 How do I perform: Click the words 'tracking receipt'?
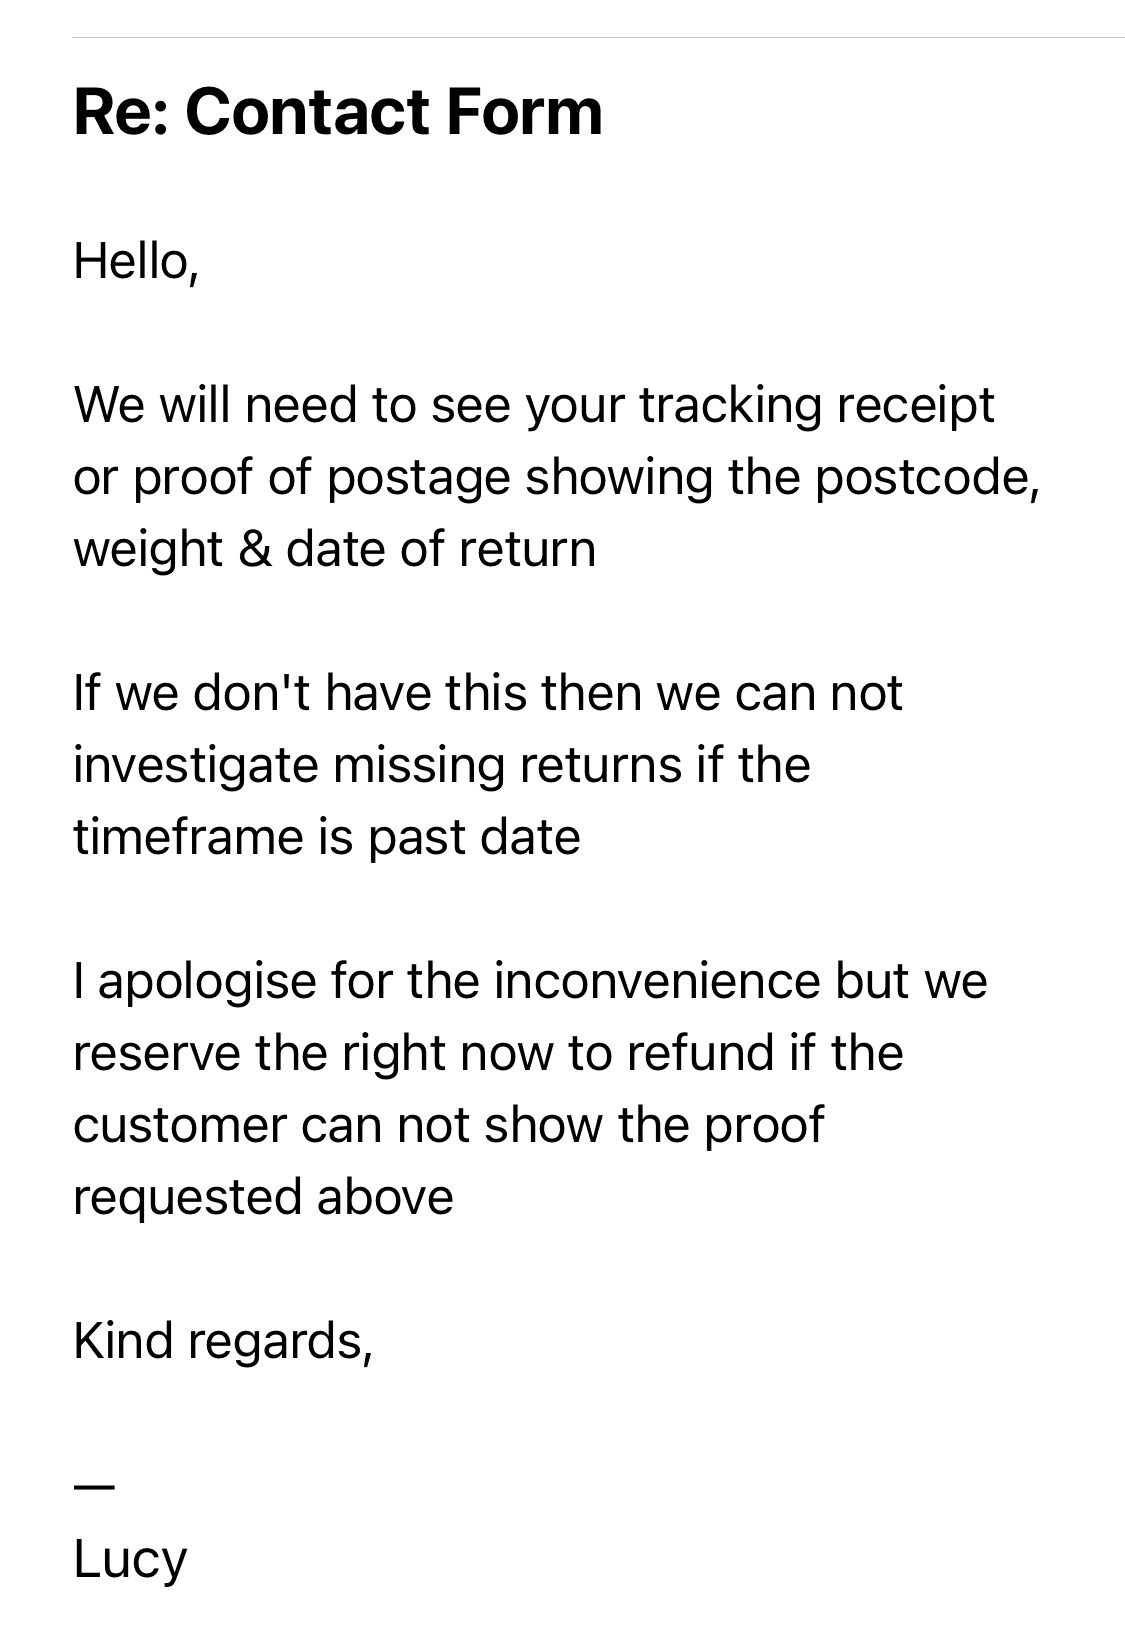(x=816, y=405)
